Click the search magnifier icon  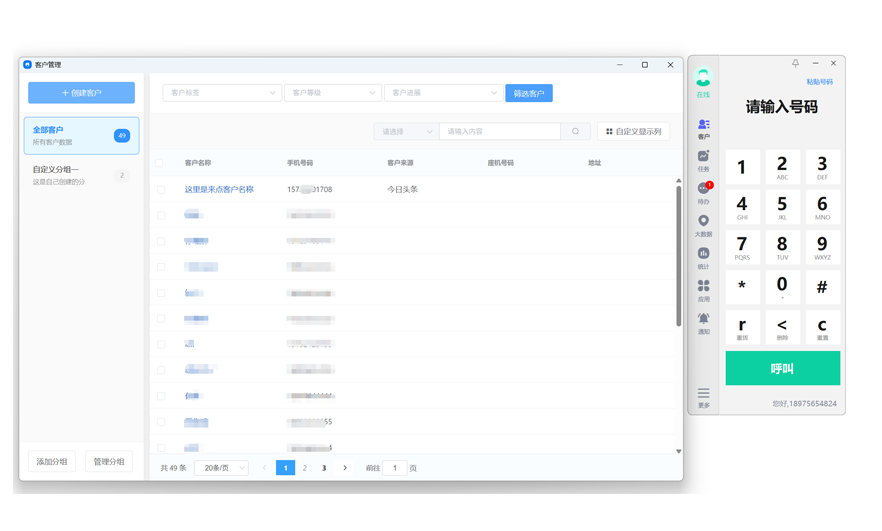point(575,132)
